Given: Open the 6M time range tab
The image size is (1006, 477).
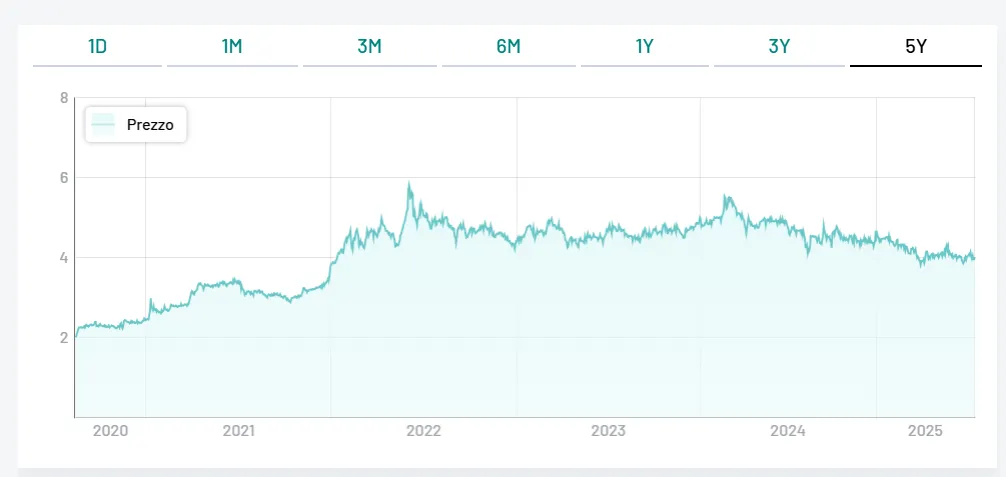Looking at the screenshot, I should tap(508, 46).
